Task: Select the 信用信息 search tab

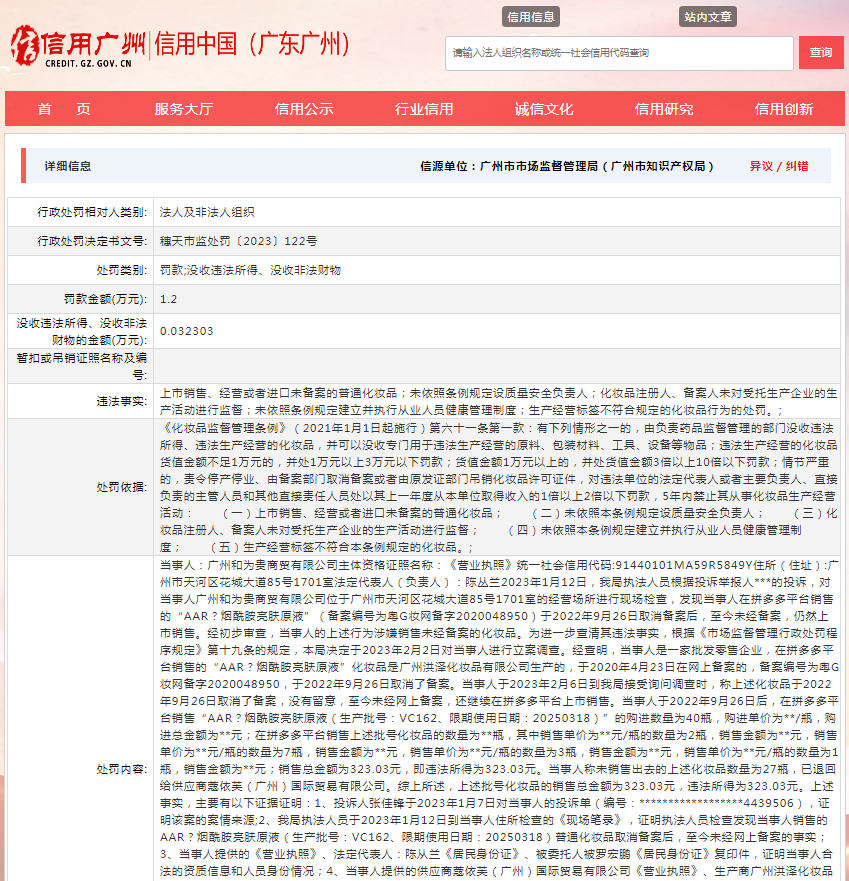Action: coord(530,17)
